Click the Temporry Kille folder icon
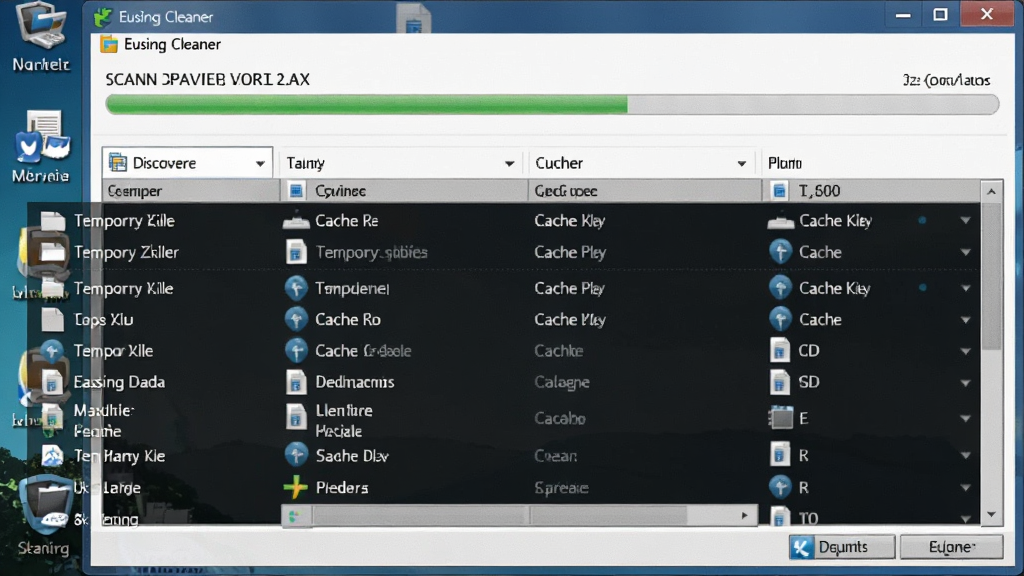Image resolution: width=1024 pixels, height=576 pixels. coord(53,221)
